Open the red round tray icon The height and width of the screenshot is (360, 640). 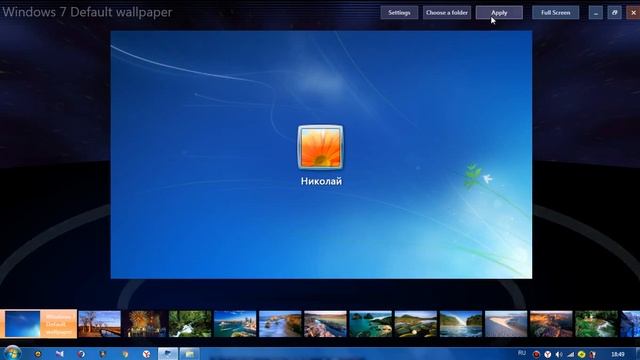[536, 354]
